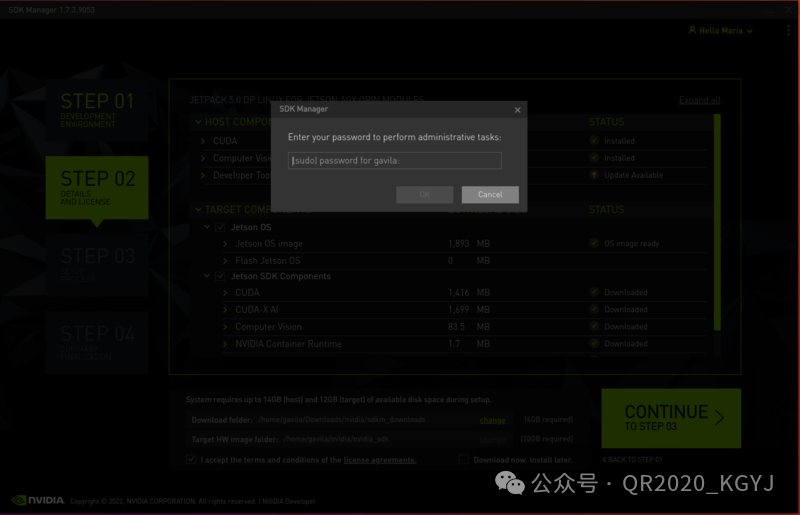Click Continue to Step 03 button
800x515 pixels.
point(671,419)
